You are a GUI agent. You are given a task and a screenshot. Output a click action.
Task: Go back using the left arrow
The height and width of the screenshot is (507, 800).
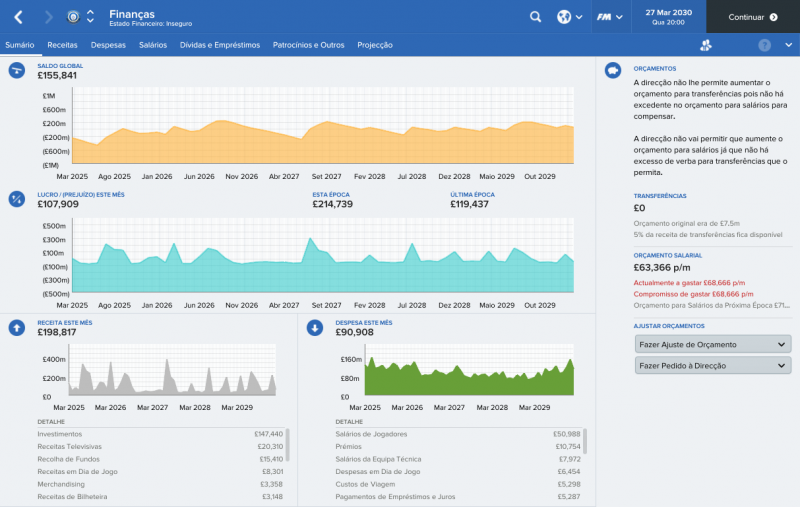click(x=18, y=17)
